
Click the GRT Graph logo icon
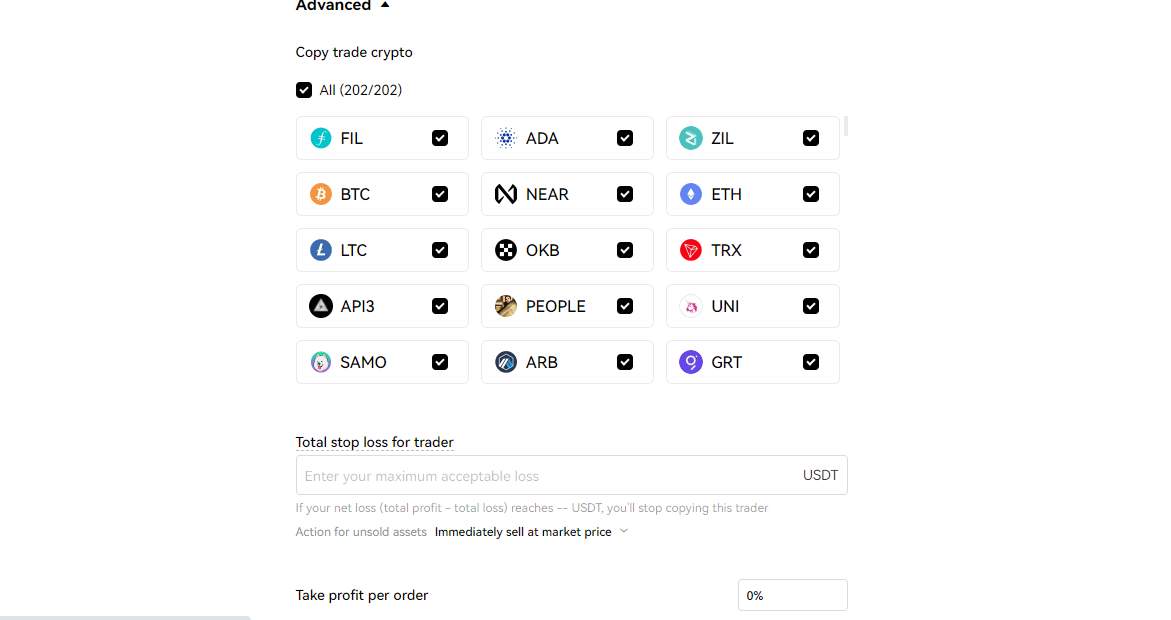691,362
